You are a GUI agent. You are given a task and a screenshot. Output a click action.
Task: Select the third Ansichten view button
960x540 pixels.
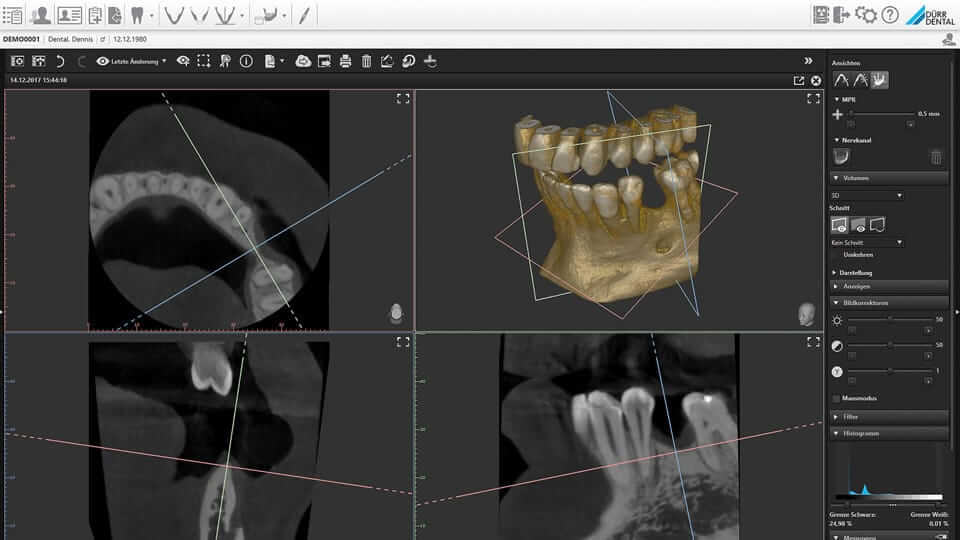click(x=880, y=80)
